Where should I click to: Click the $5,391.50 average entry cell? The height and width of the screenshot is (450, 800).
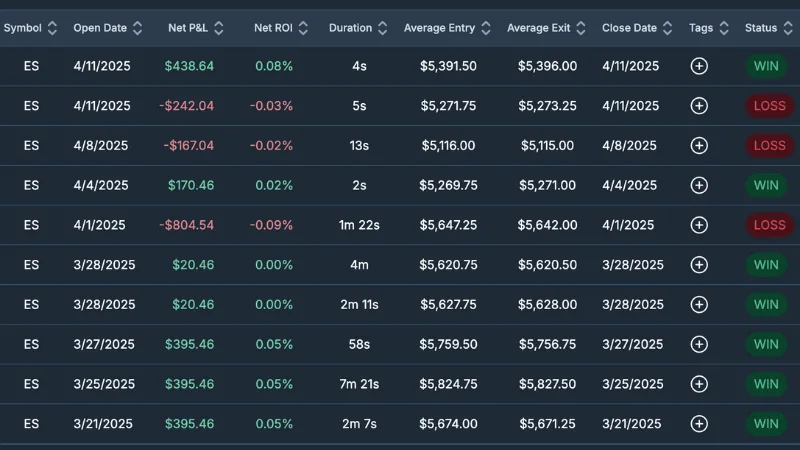448,66
